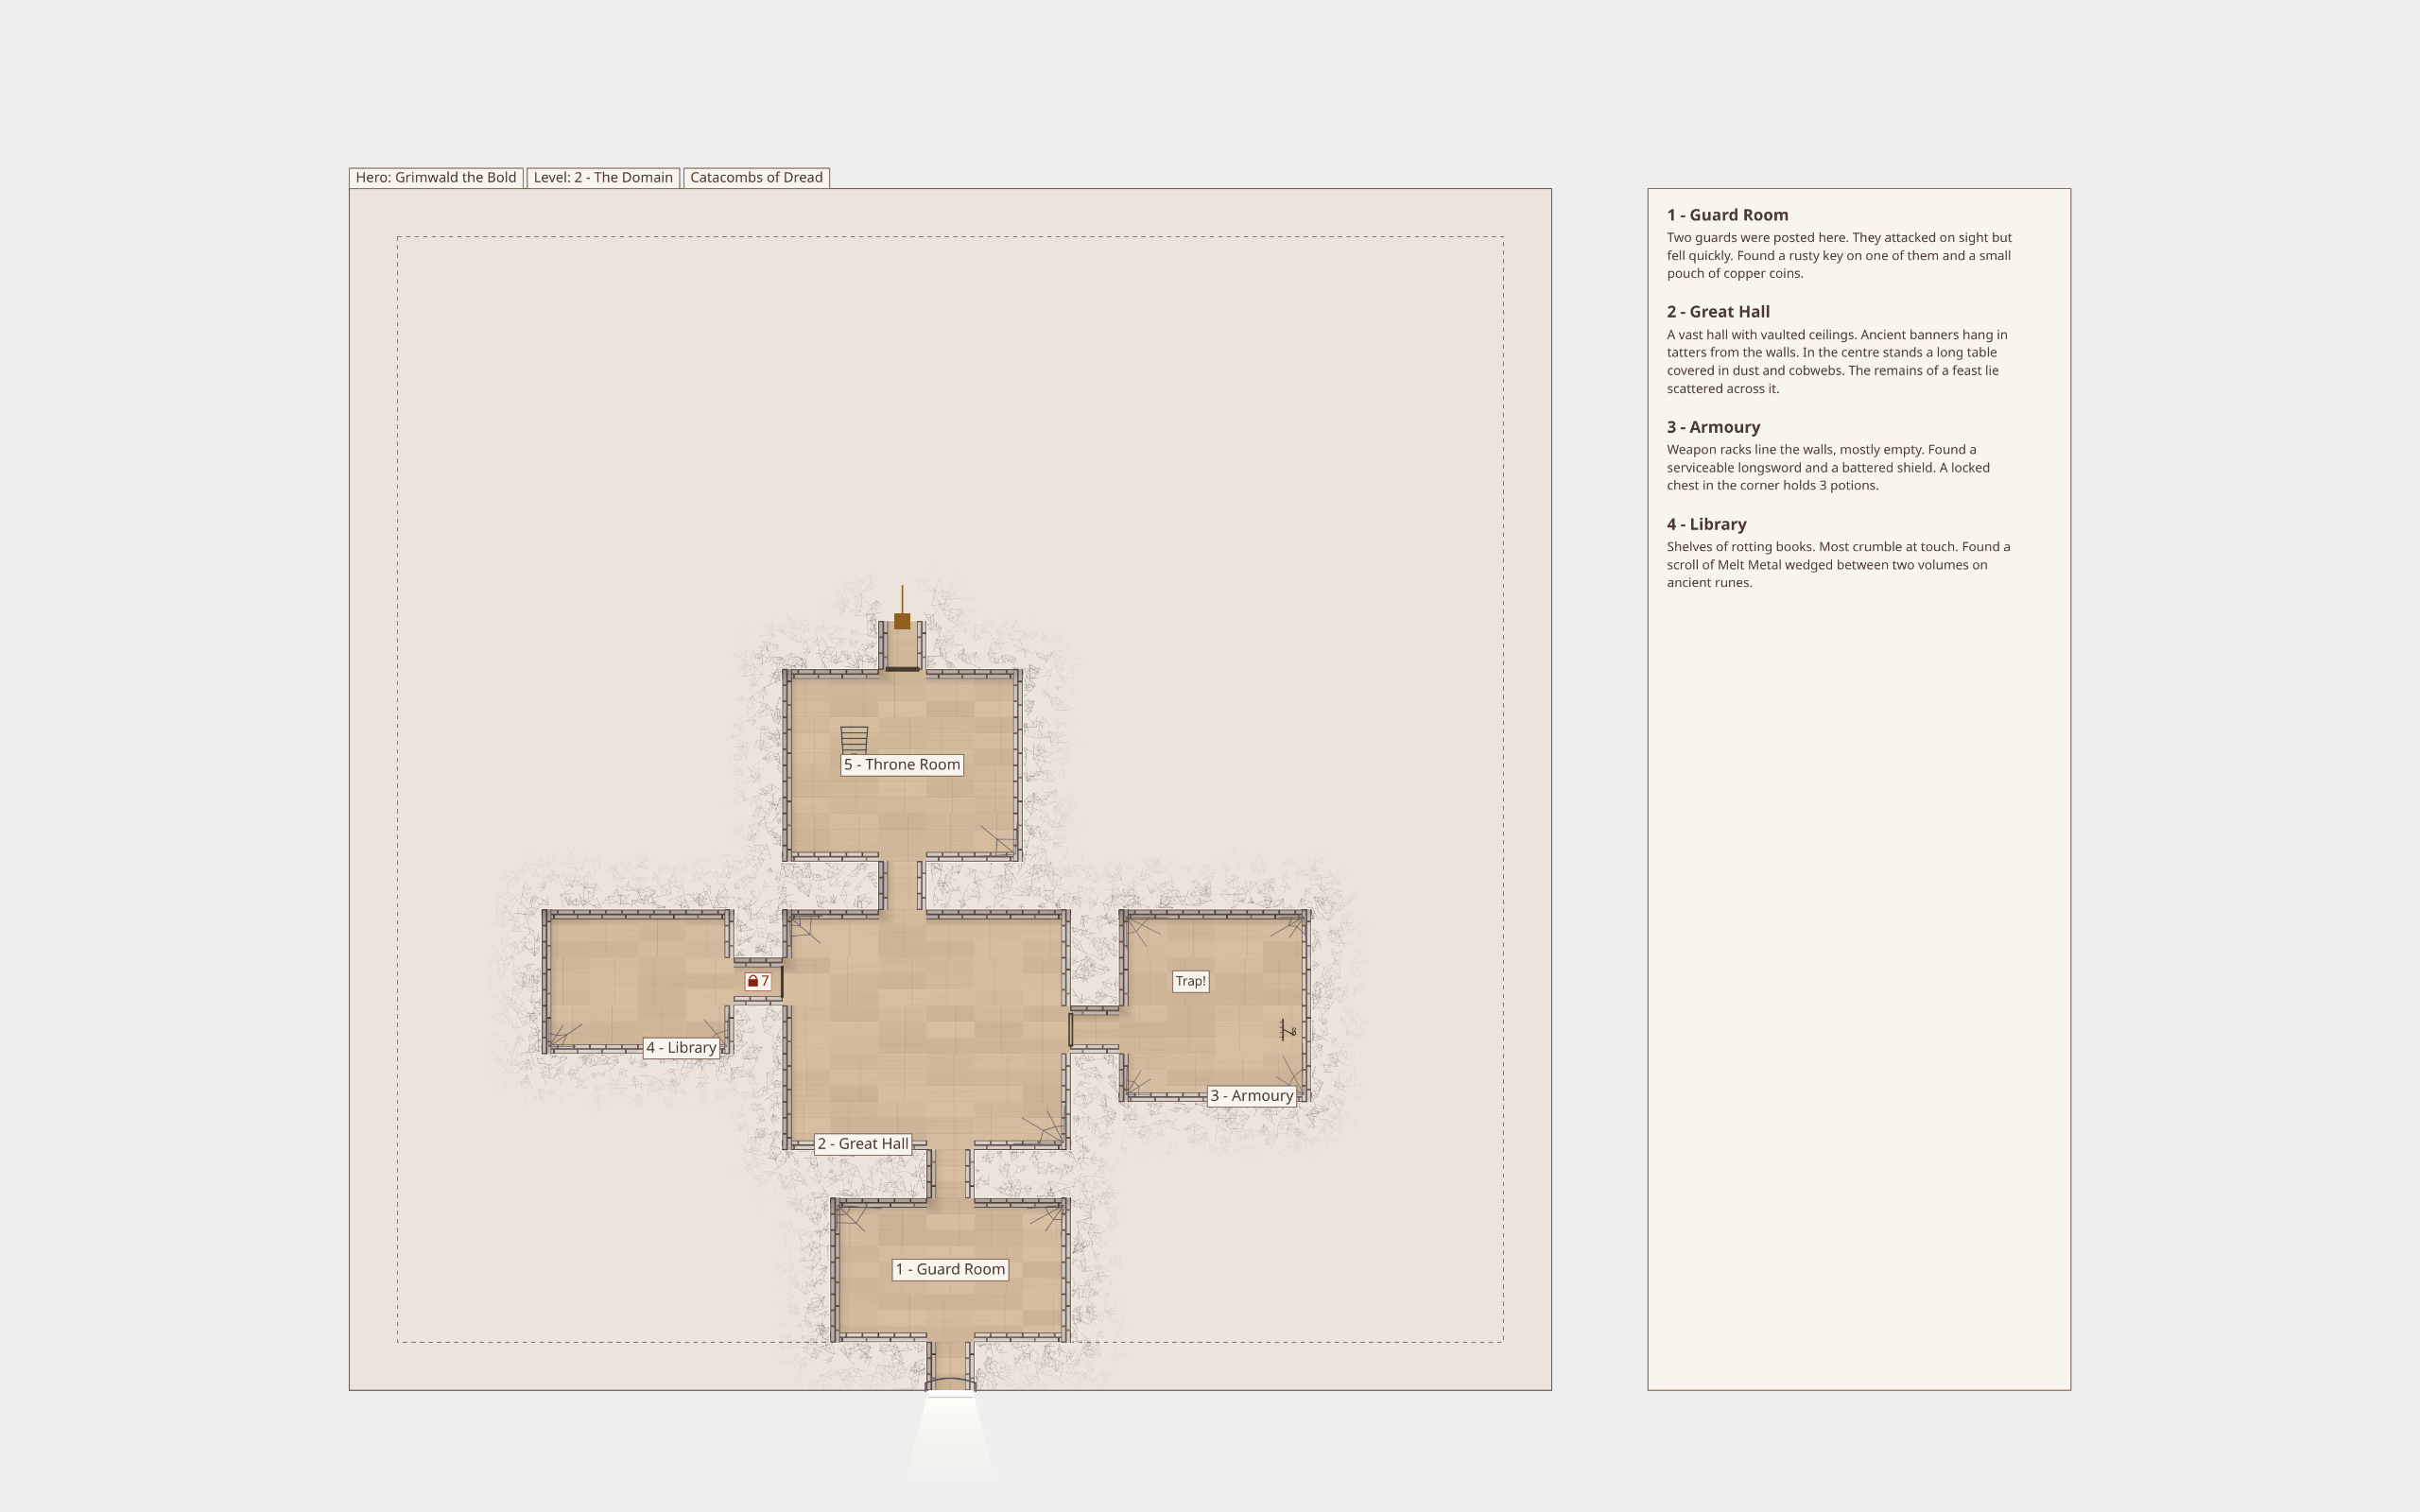The width and height of the screenshot is (2420, 1512).
Task: Open the 'Catacombs of Dread' tab
Action: (756, 178)
